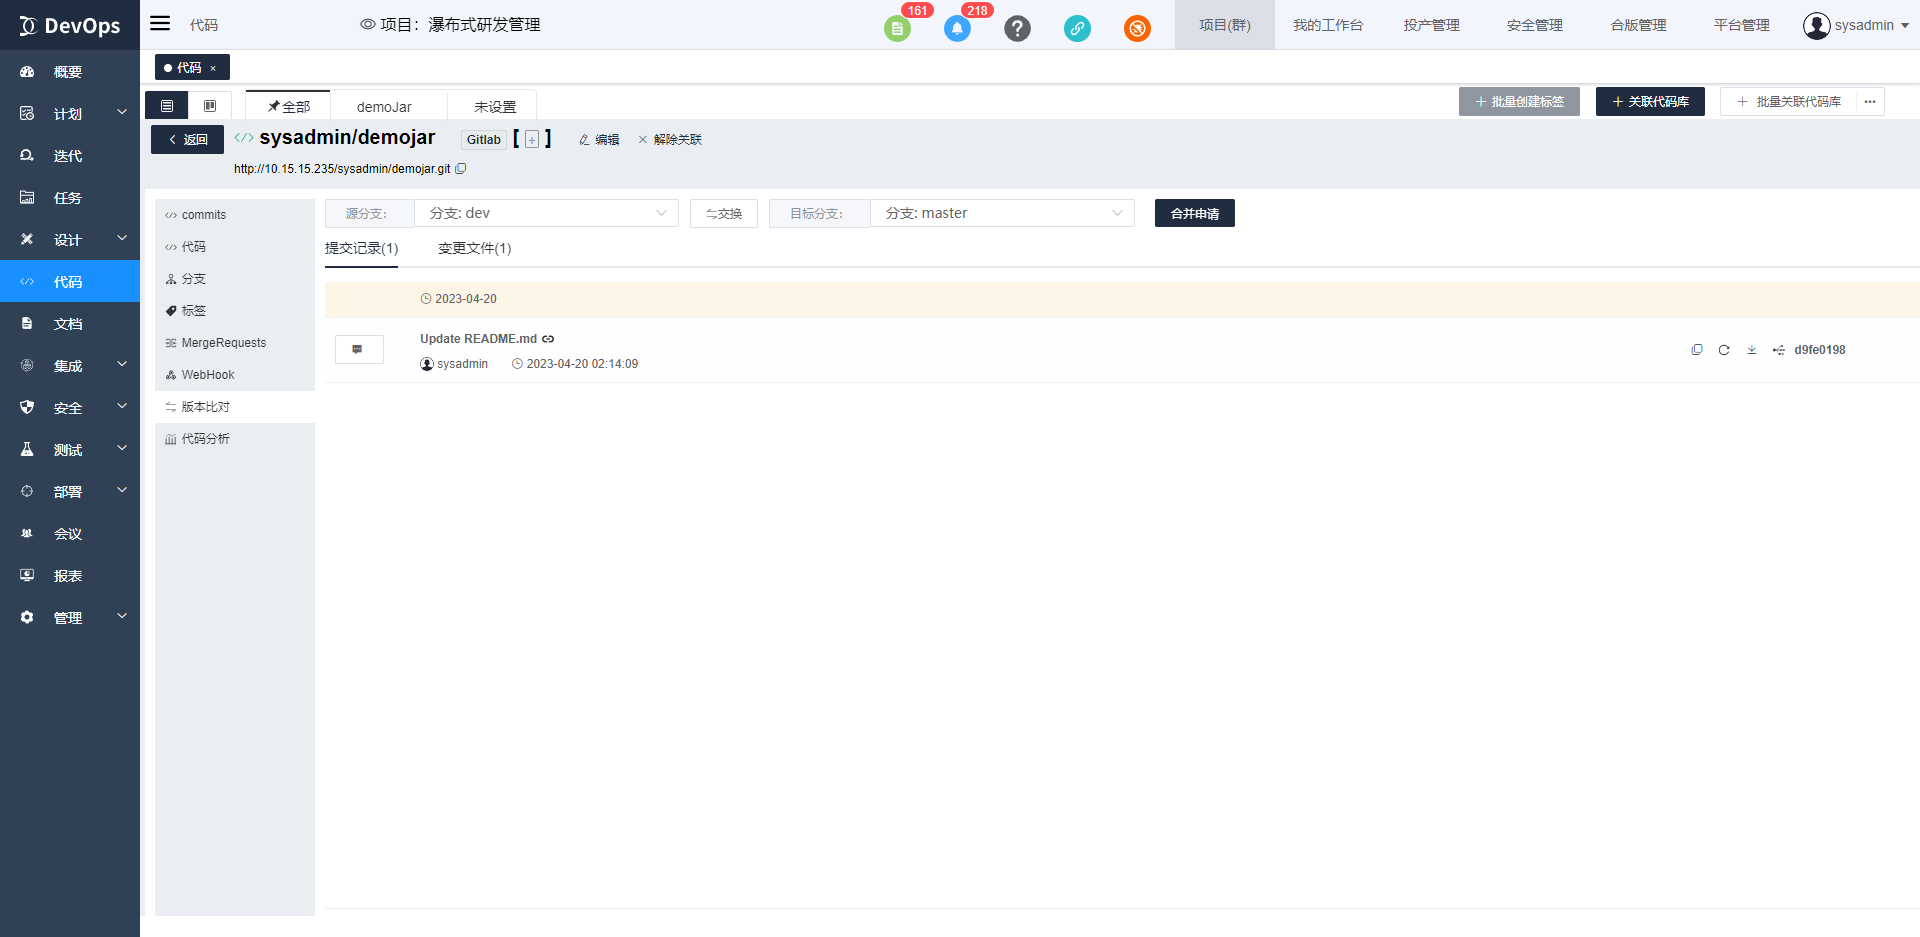This screenshot has width=1920, height=937.
Task: Click the 合并申请 button
Action: tap(1194, 213)
